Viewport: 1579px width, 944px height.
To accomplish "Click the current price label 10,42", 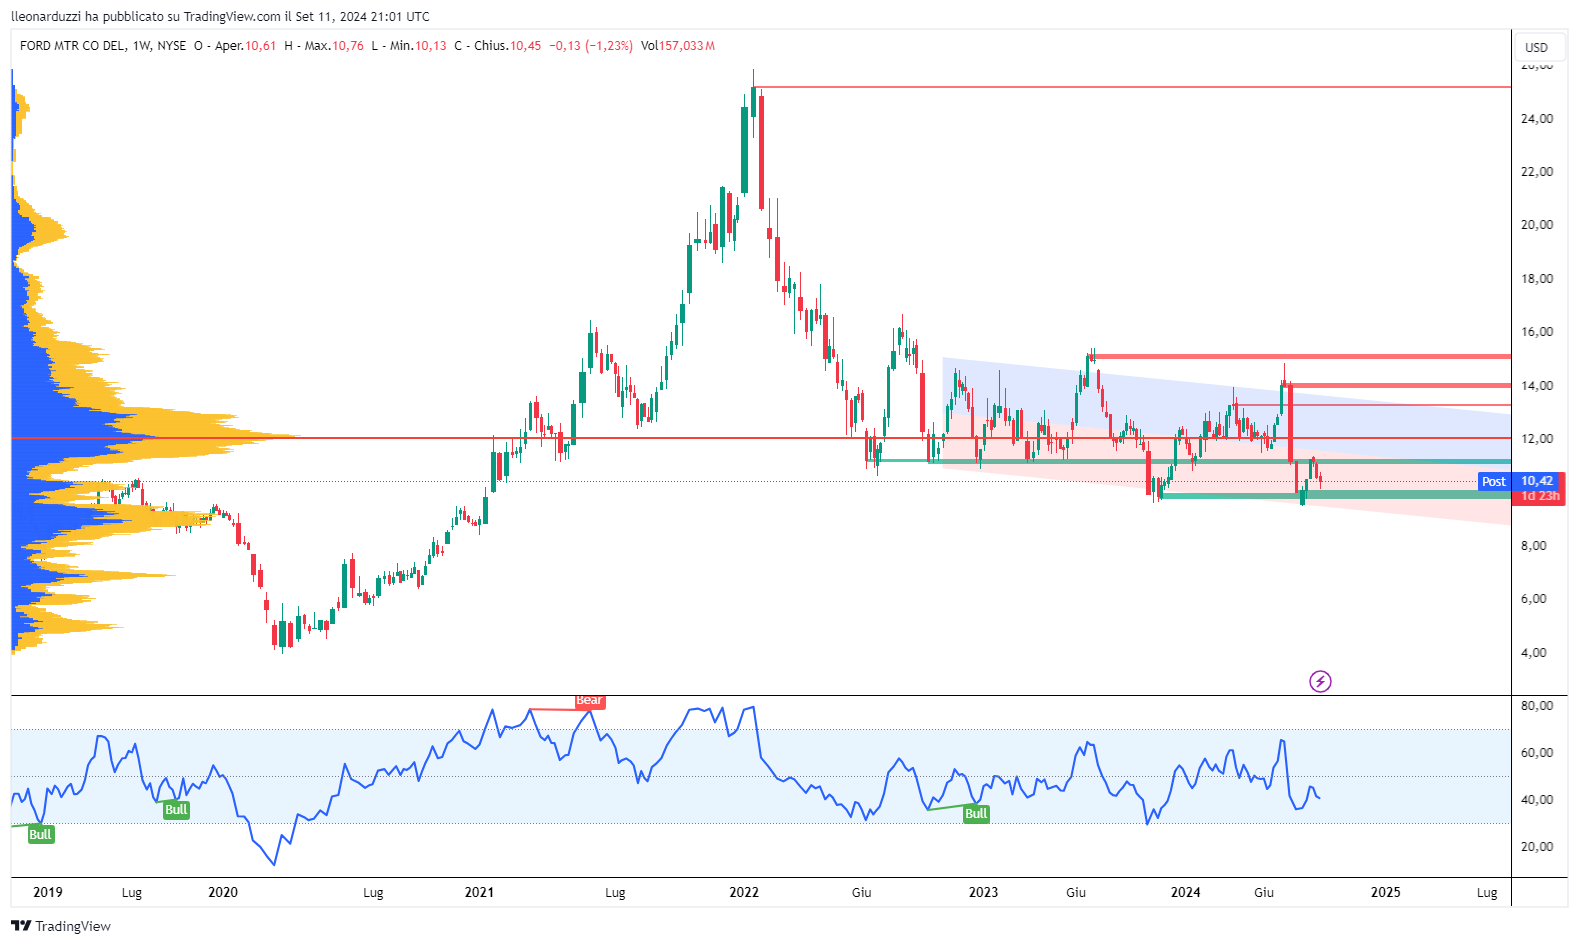I will (1537, 481).
